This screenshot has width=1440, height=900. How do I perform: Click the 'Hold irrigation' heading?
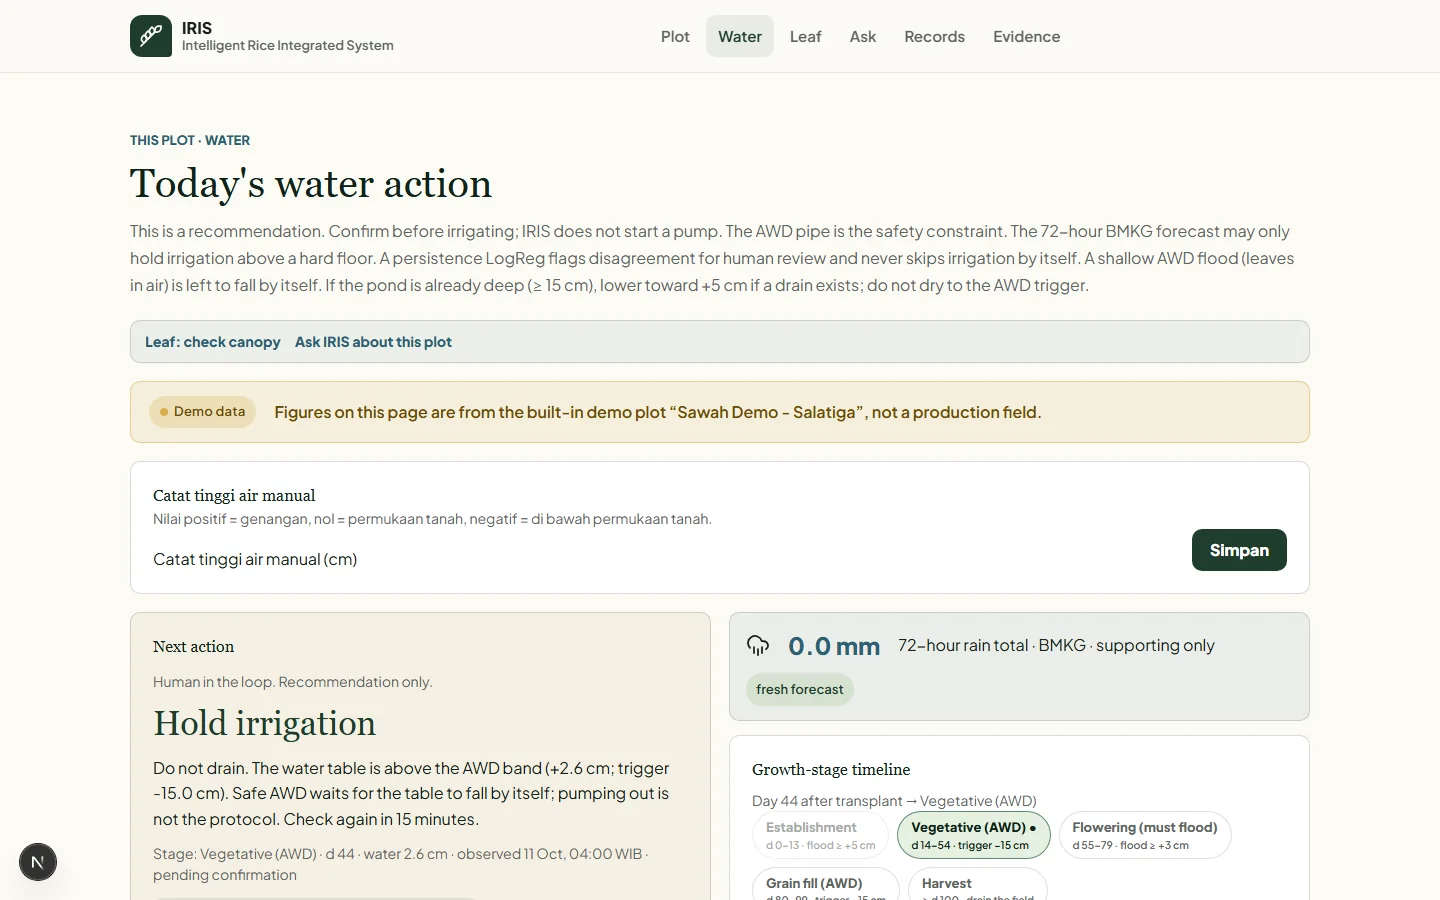(x=265, y=723)
